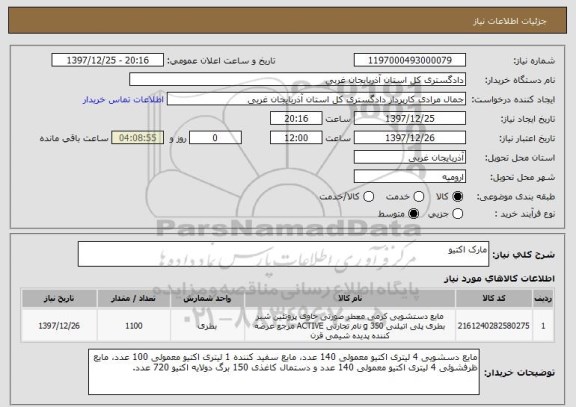Screen dimensions: 576x407
Task: Click the buyer notes text area
Action: (x=284, y=372)
